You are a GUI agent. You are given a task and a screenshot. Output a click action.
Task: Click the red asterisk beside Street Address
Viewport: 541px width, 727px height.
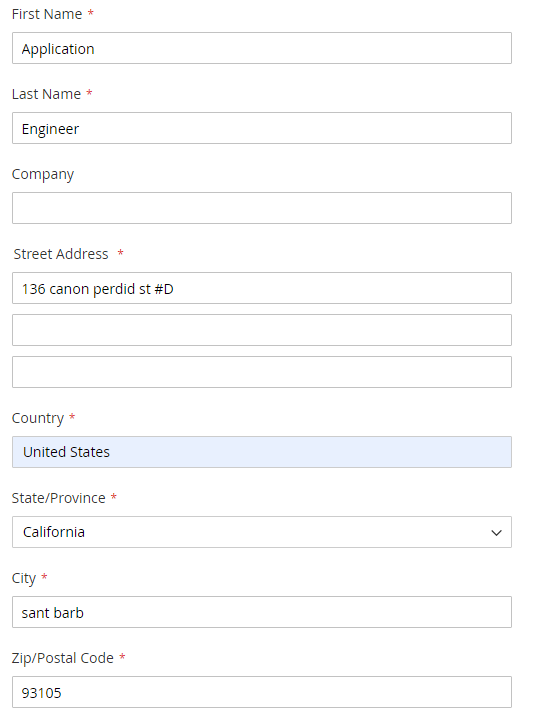click(121, 253)
